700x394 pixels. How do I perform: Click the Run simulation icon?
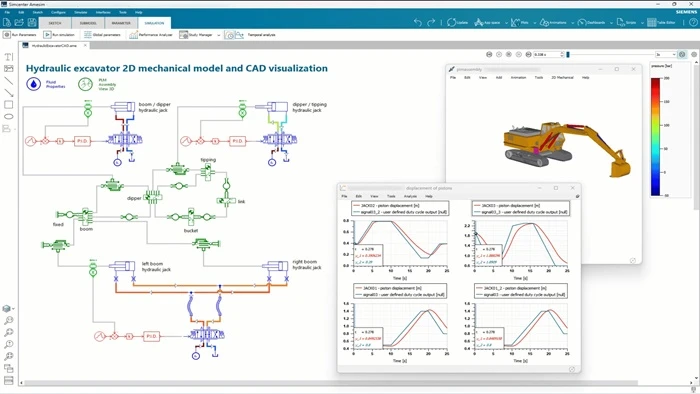coord(47,34)
